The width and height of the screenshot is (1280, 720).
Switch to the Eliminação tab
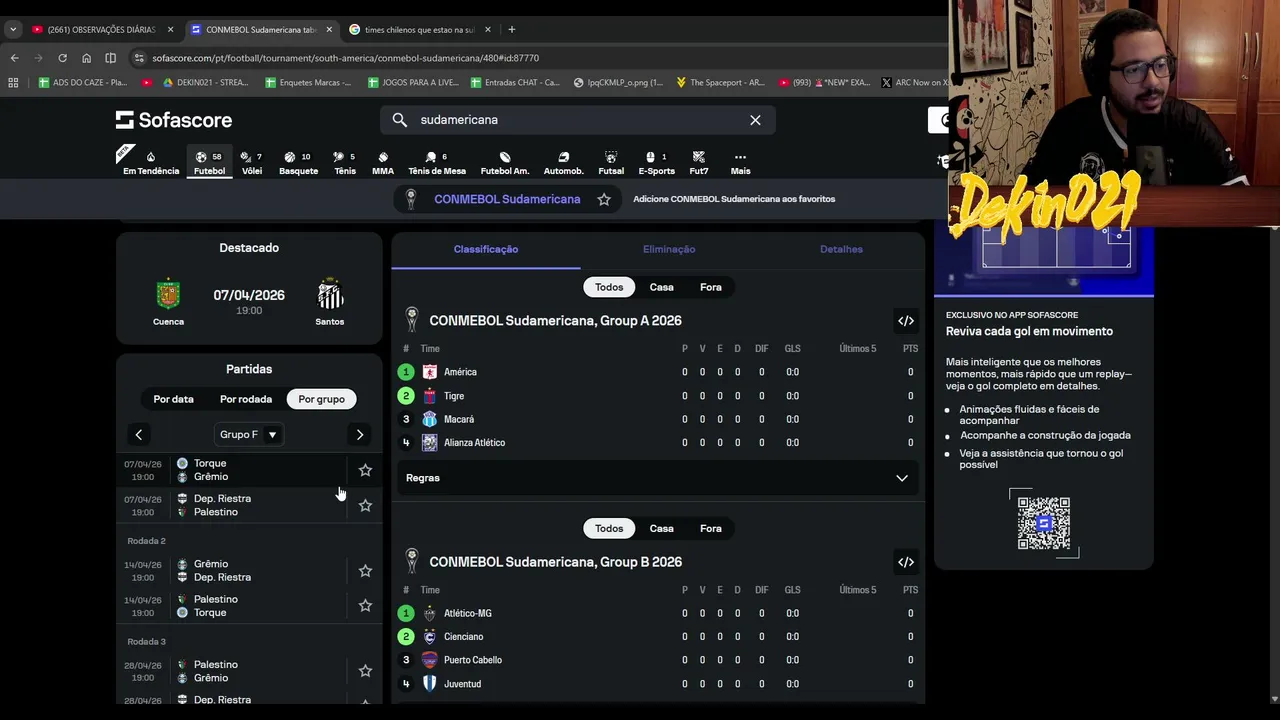pos(669,249)
